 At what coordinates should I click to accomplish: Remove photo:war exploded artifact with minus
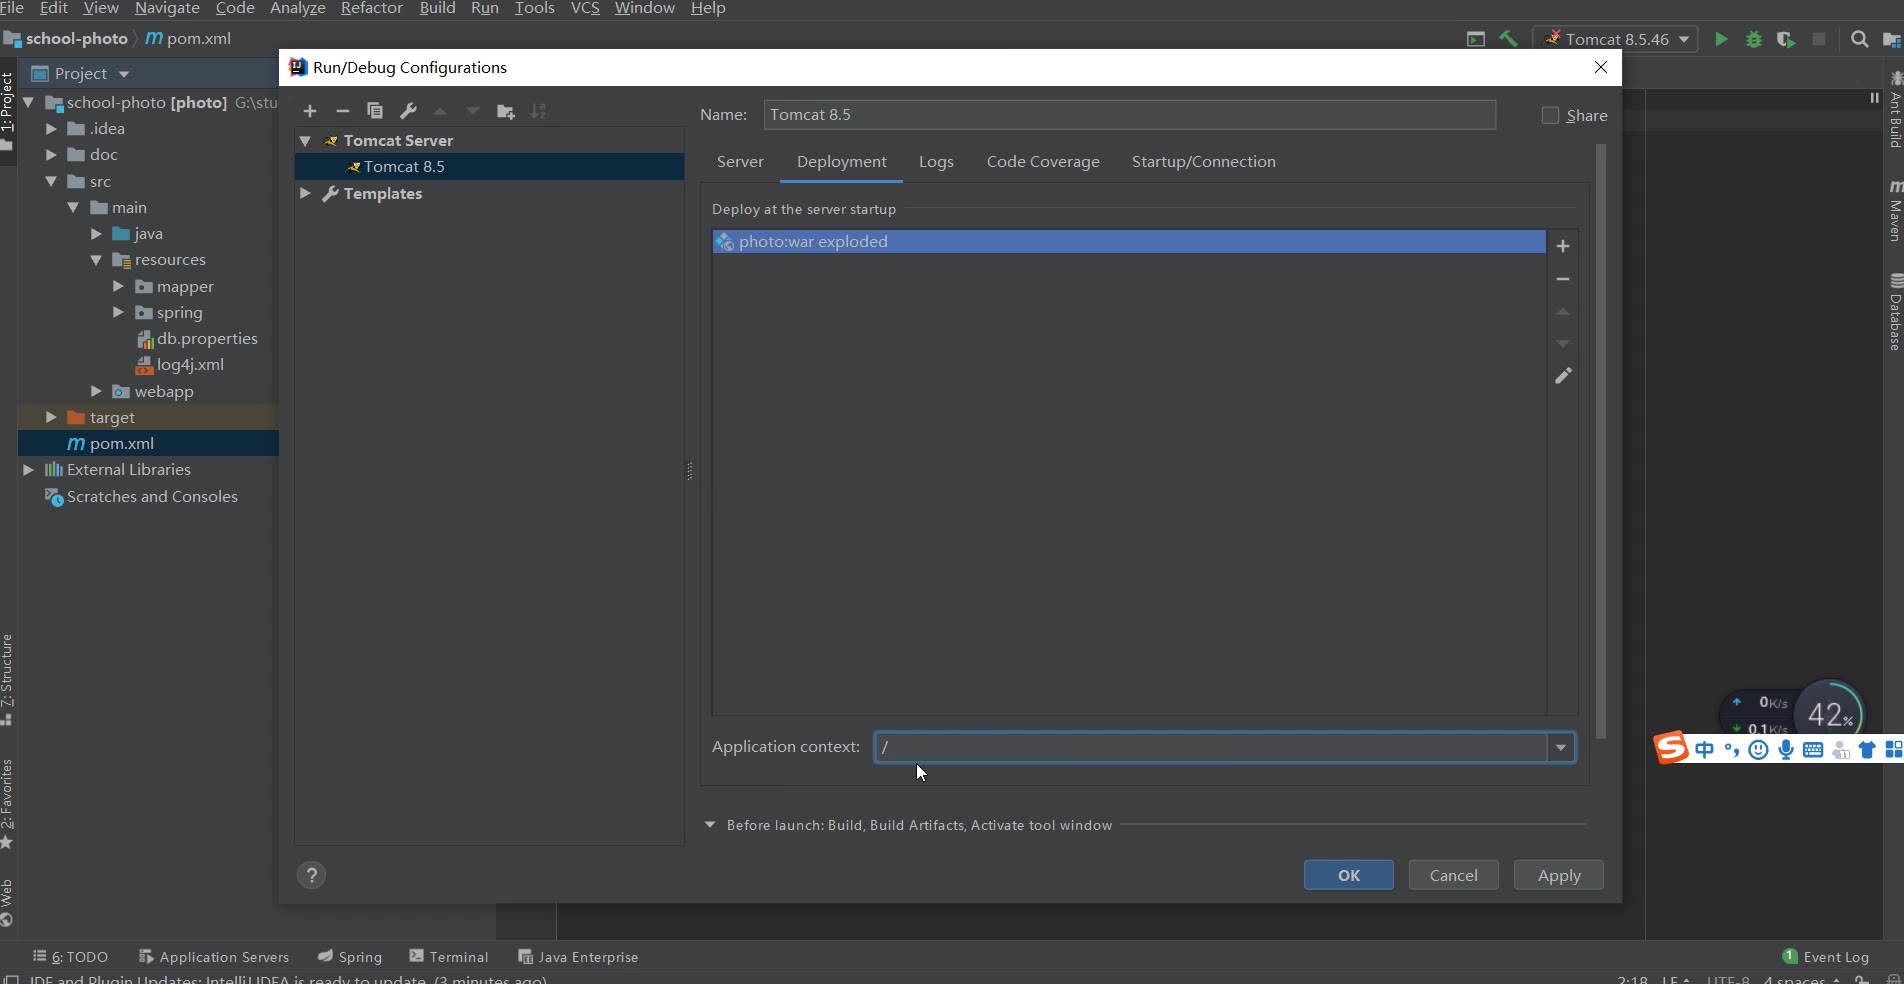1563,279
